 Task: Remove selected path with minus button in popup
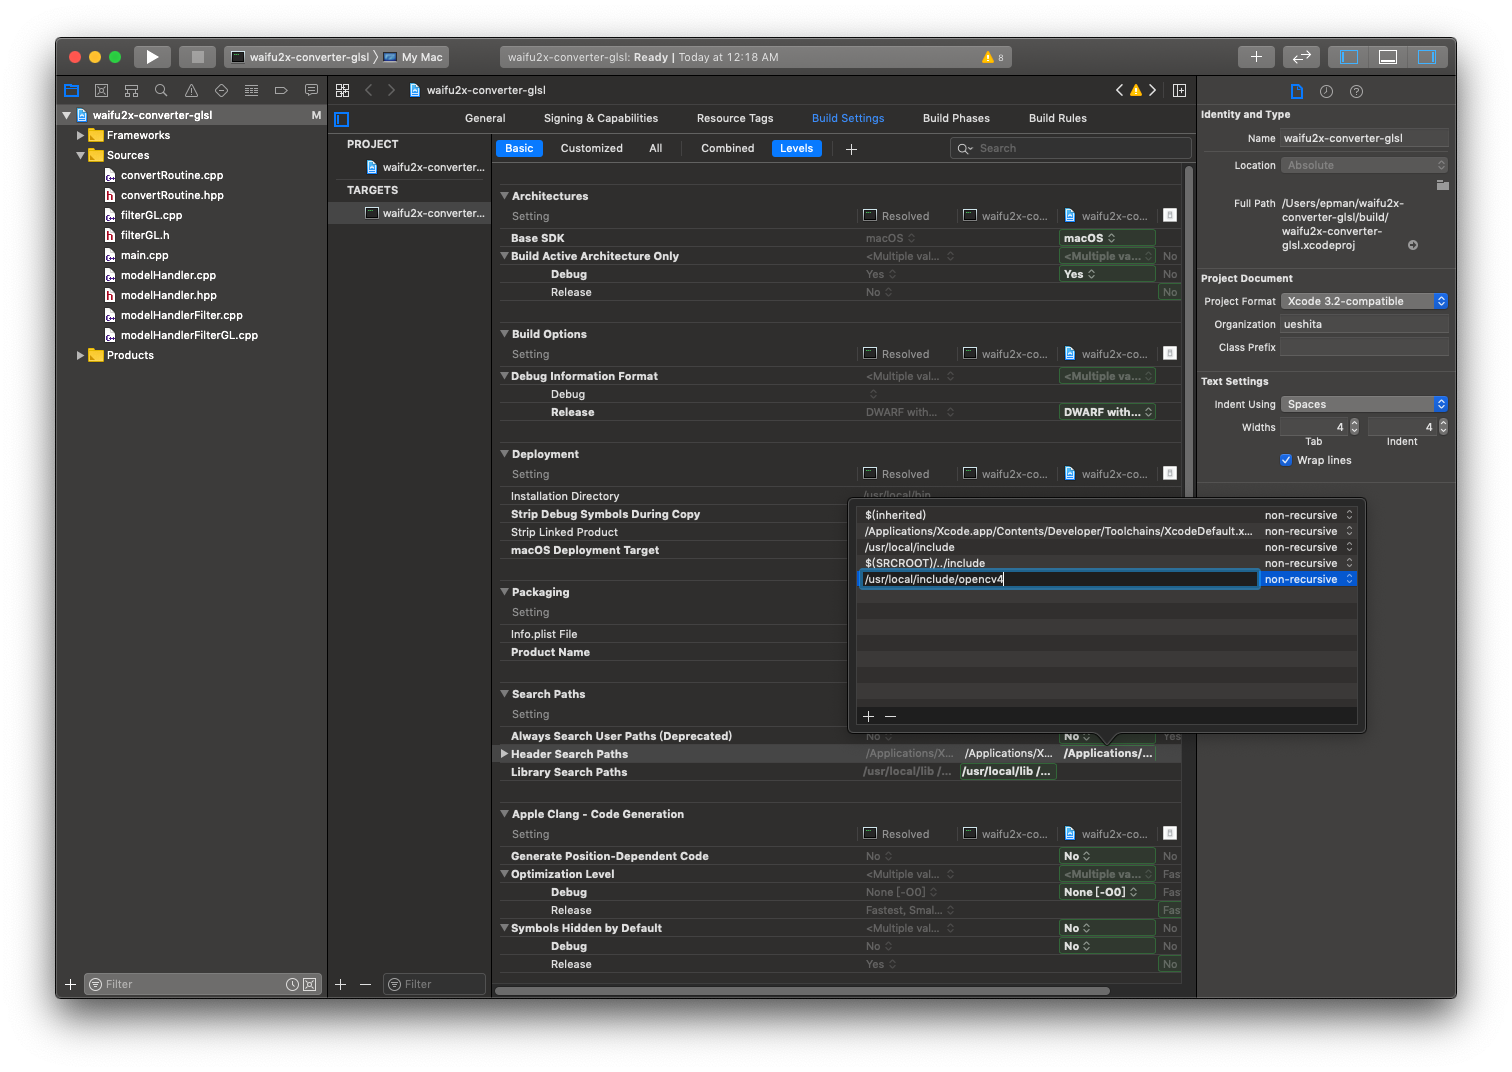tap(890, 716)
